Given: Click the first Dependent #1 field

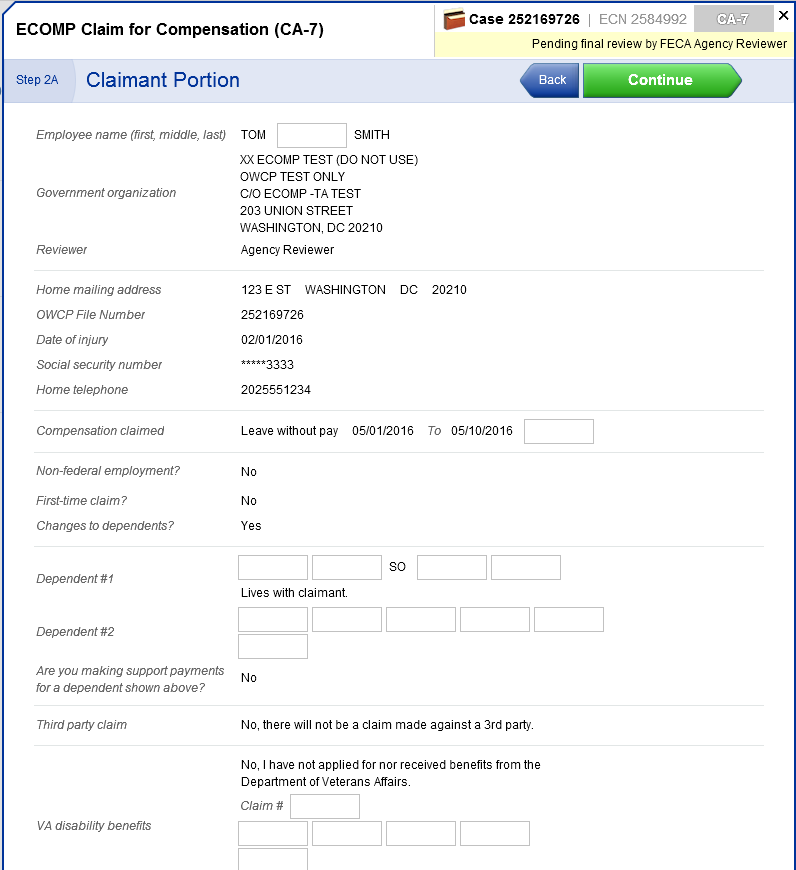Looking at the screenshot, I should point(273,567).
